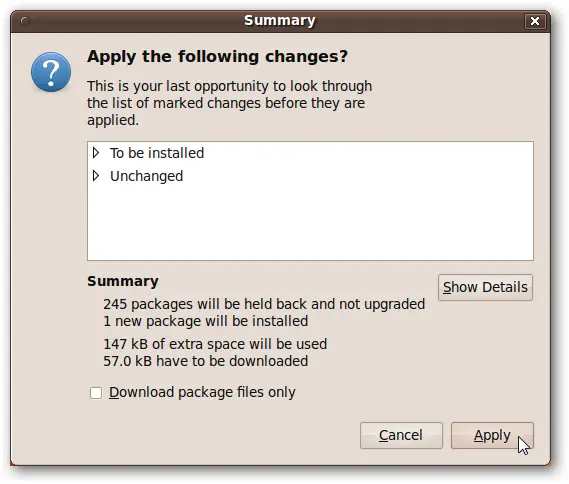Select the To be installed row label
The height and width of the screenshot is (484, 569).
157,153
